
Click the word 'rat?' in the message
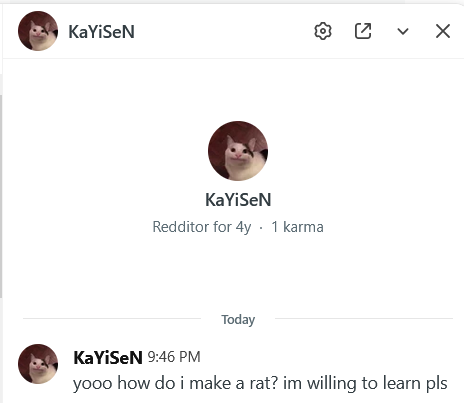pos(264,383)
